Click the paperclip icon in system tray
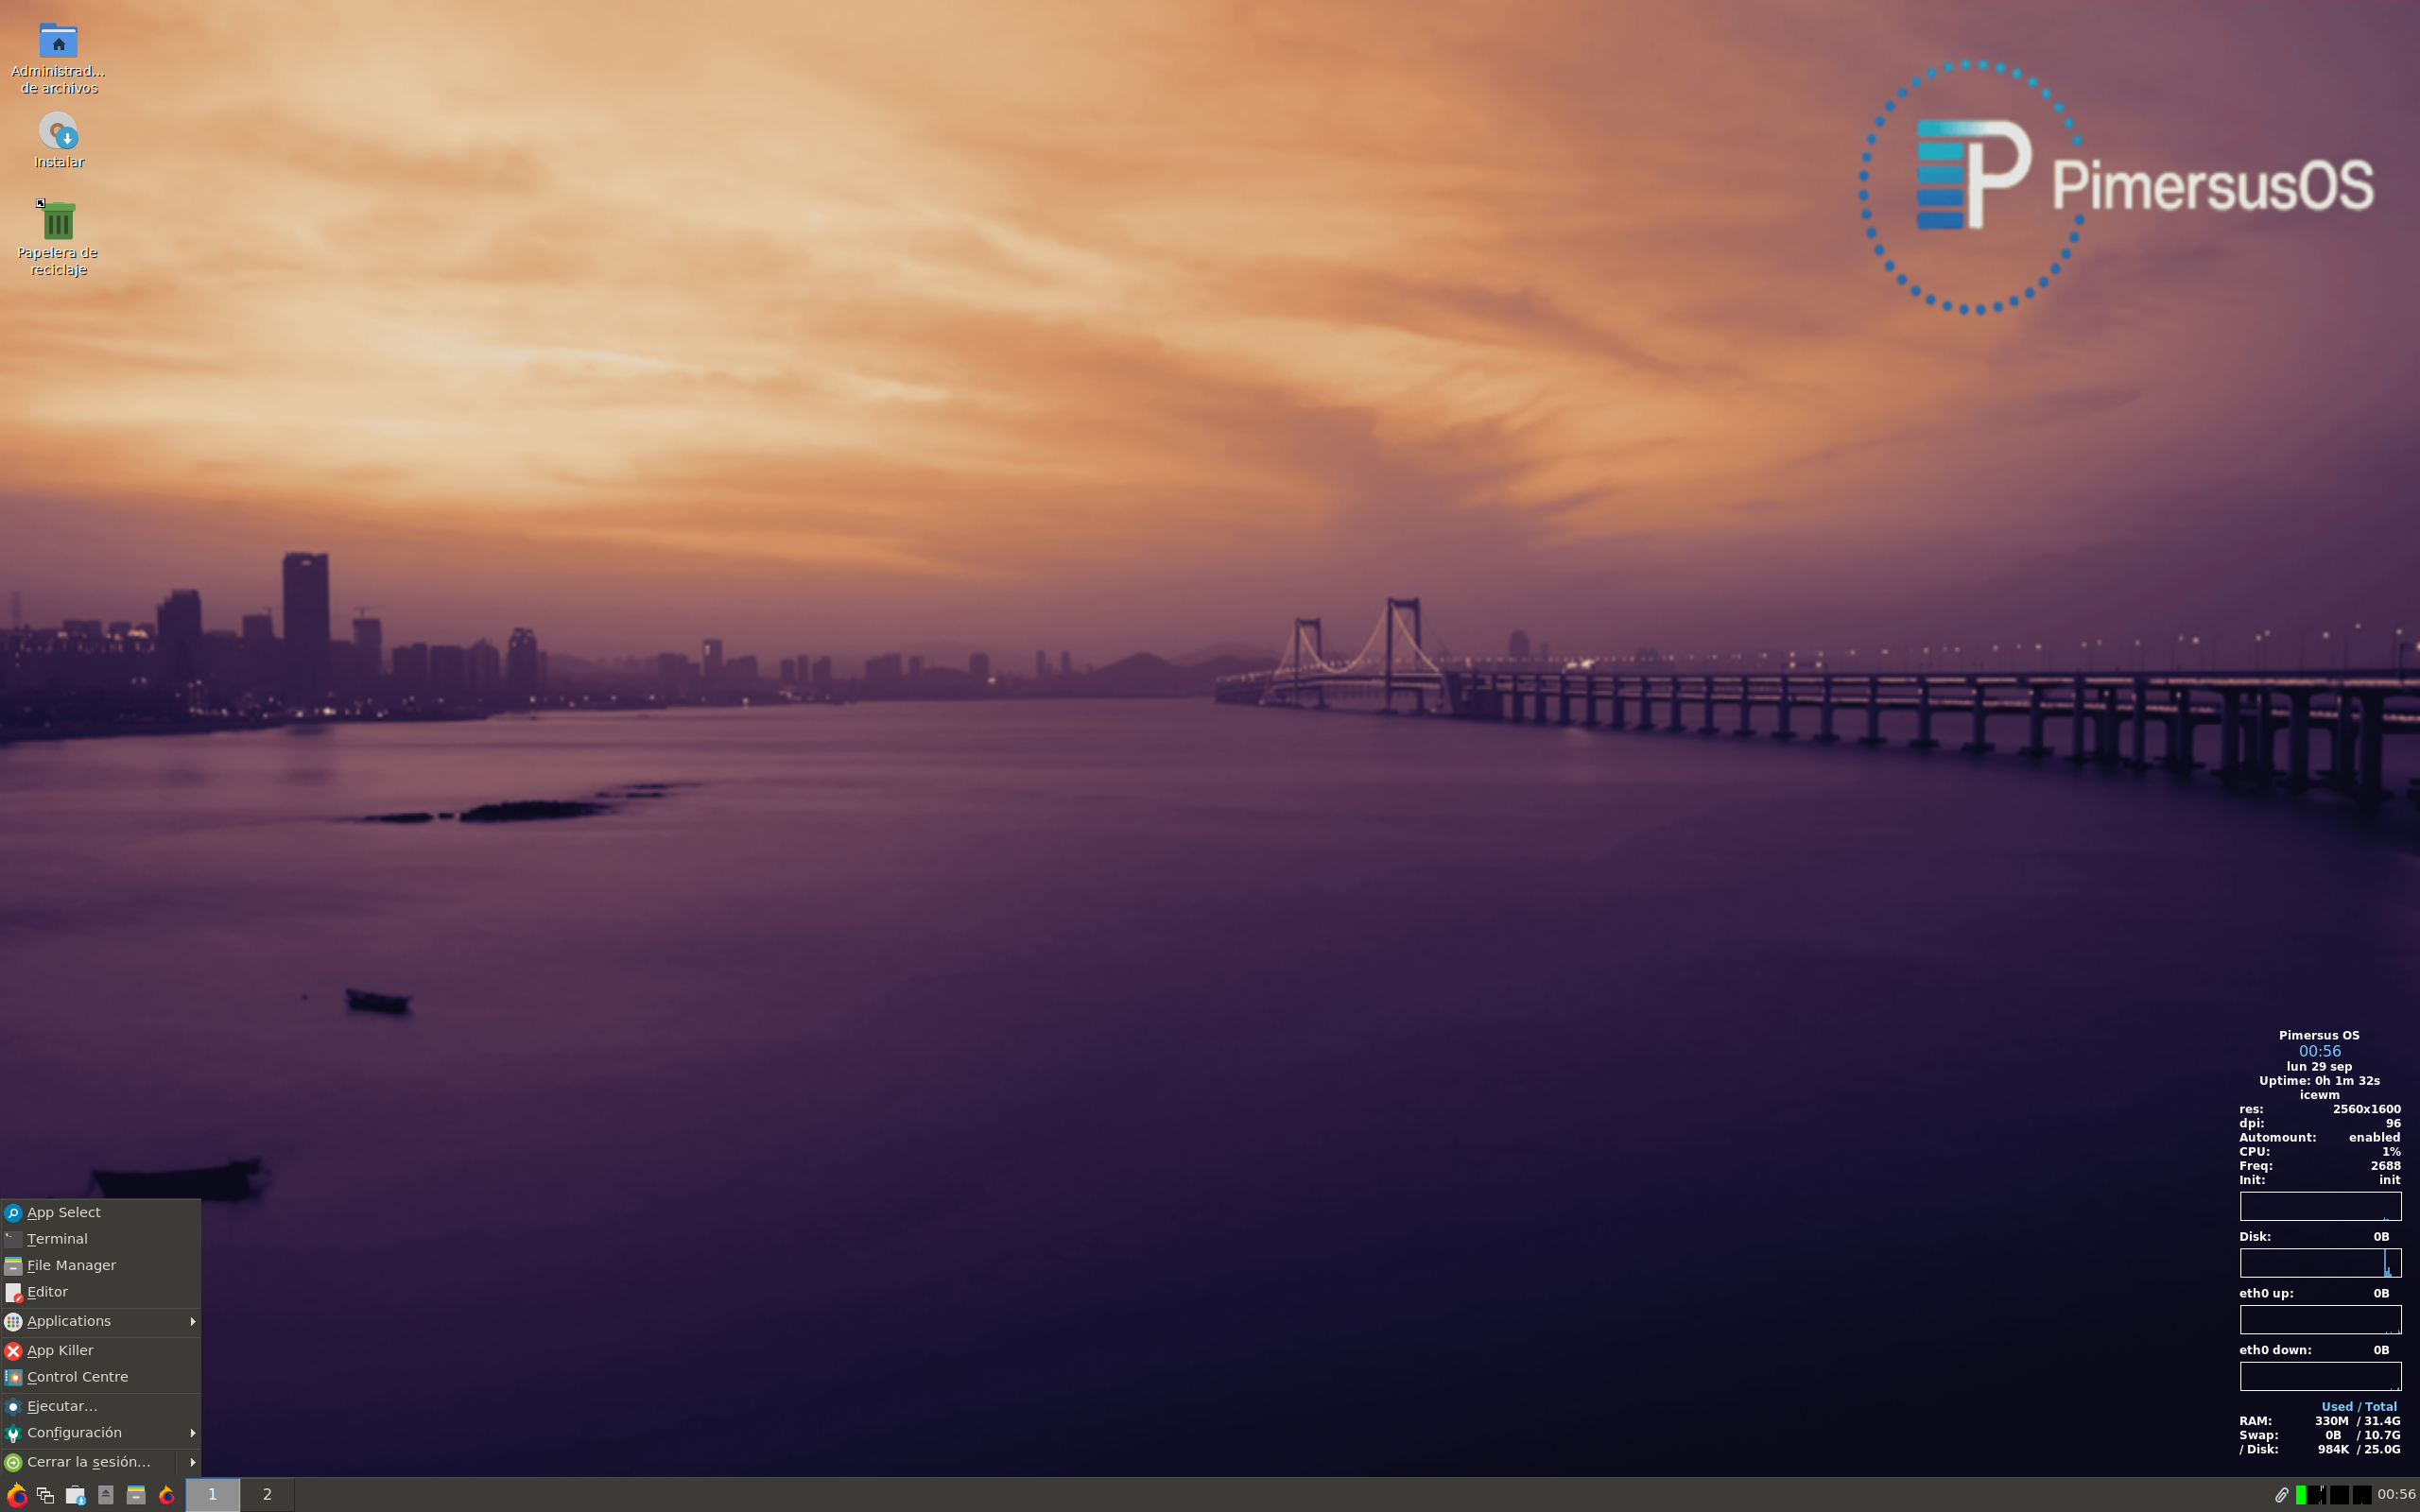This screenshot has height=1512, width=2420. pyautogui.click(x=2281, y=1495)
